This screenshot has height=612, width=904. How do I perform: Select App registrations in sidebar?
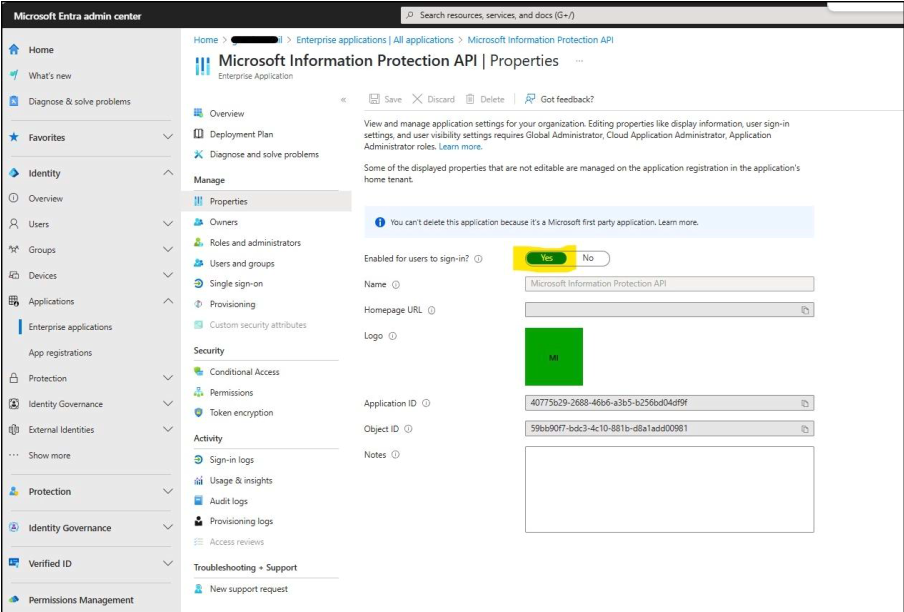(x=60, y=353)
